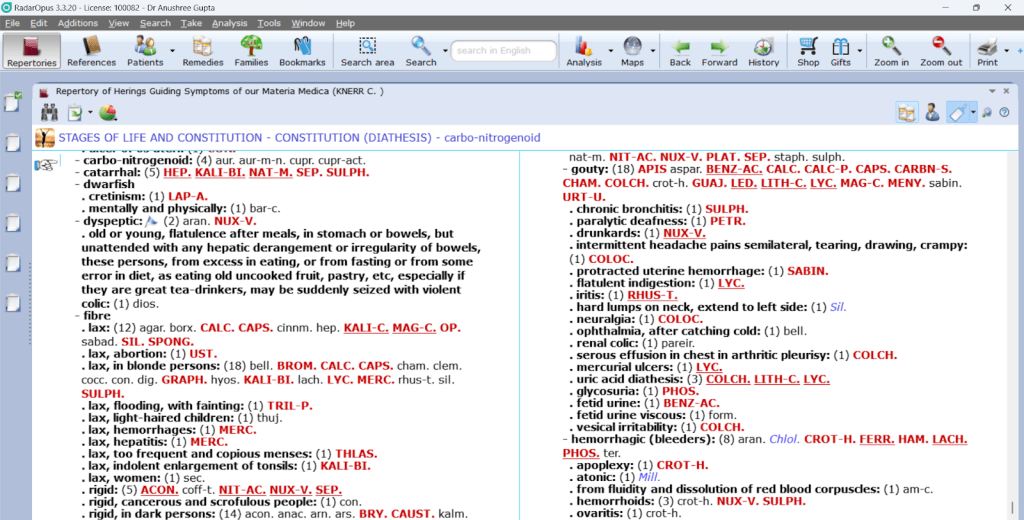The height and width of the screenshot is (520, 1024).
Task: Expand the Print dropdown arrow
Action: pos(1006,51)
